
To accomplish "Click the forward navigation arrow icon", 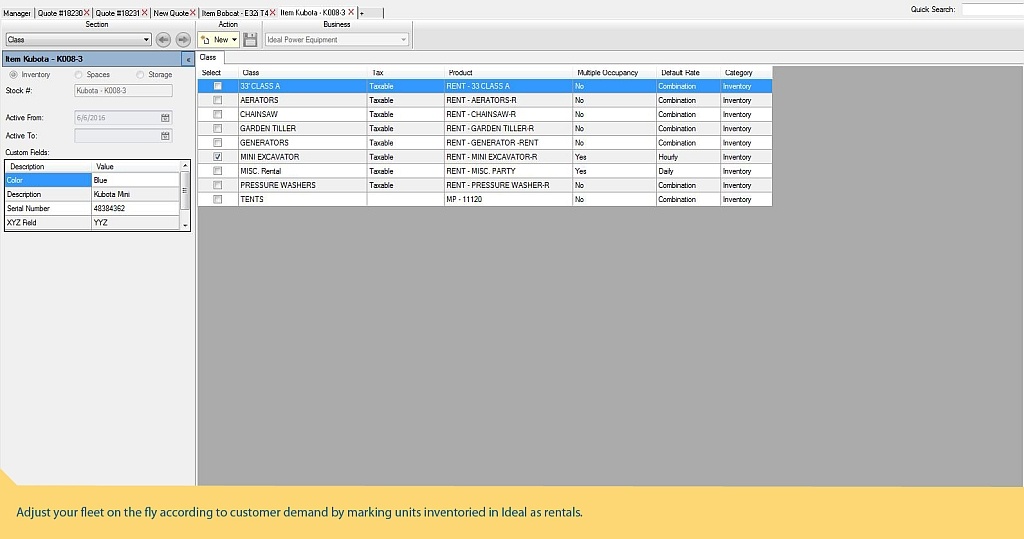I will [183, 39].
